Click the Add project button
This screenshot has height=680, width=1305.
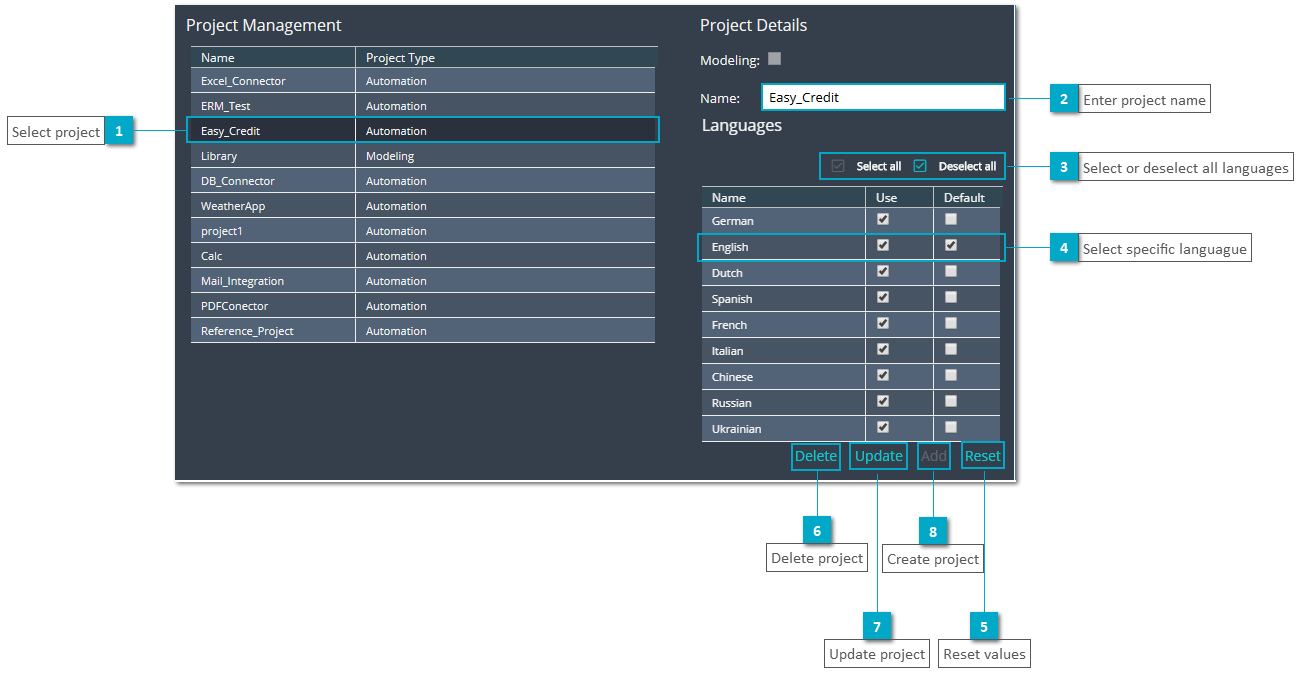click(934, 456)
